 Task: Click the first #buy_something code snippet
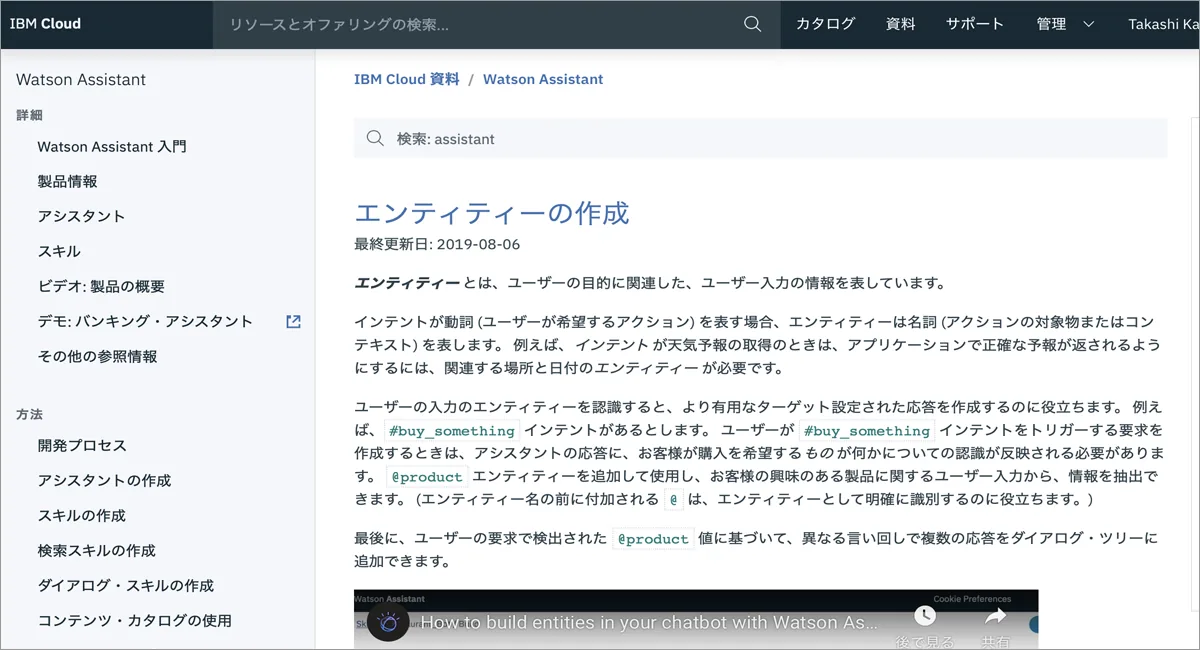click(x=451, y=431)
